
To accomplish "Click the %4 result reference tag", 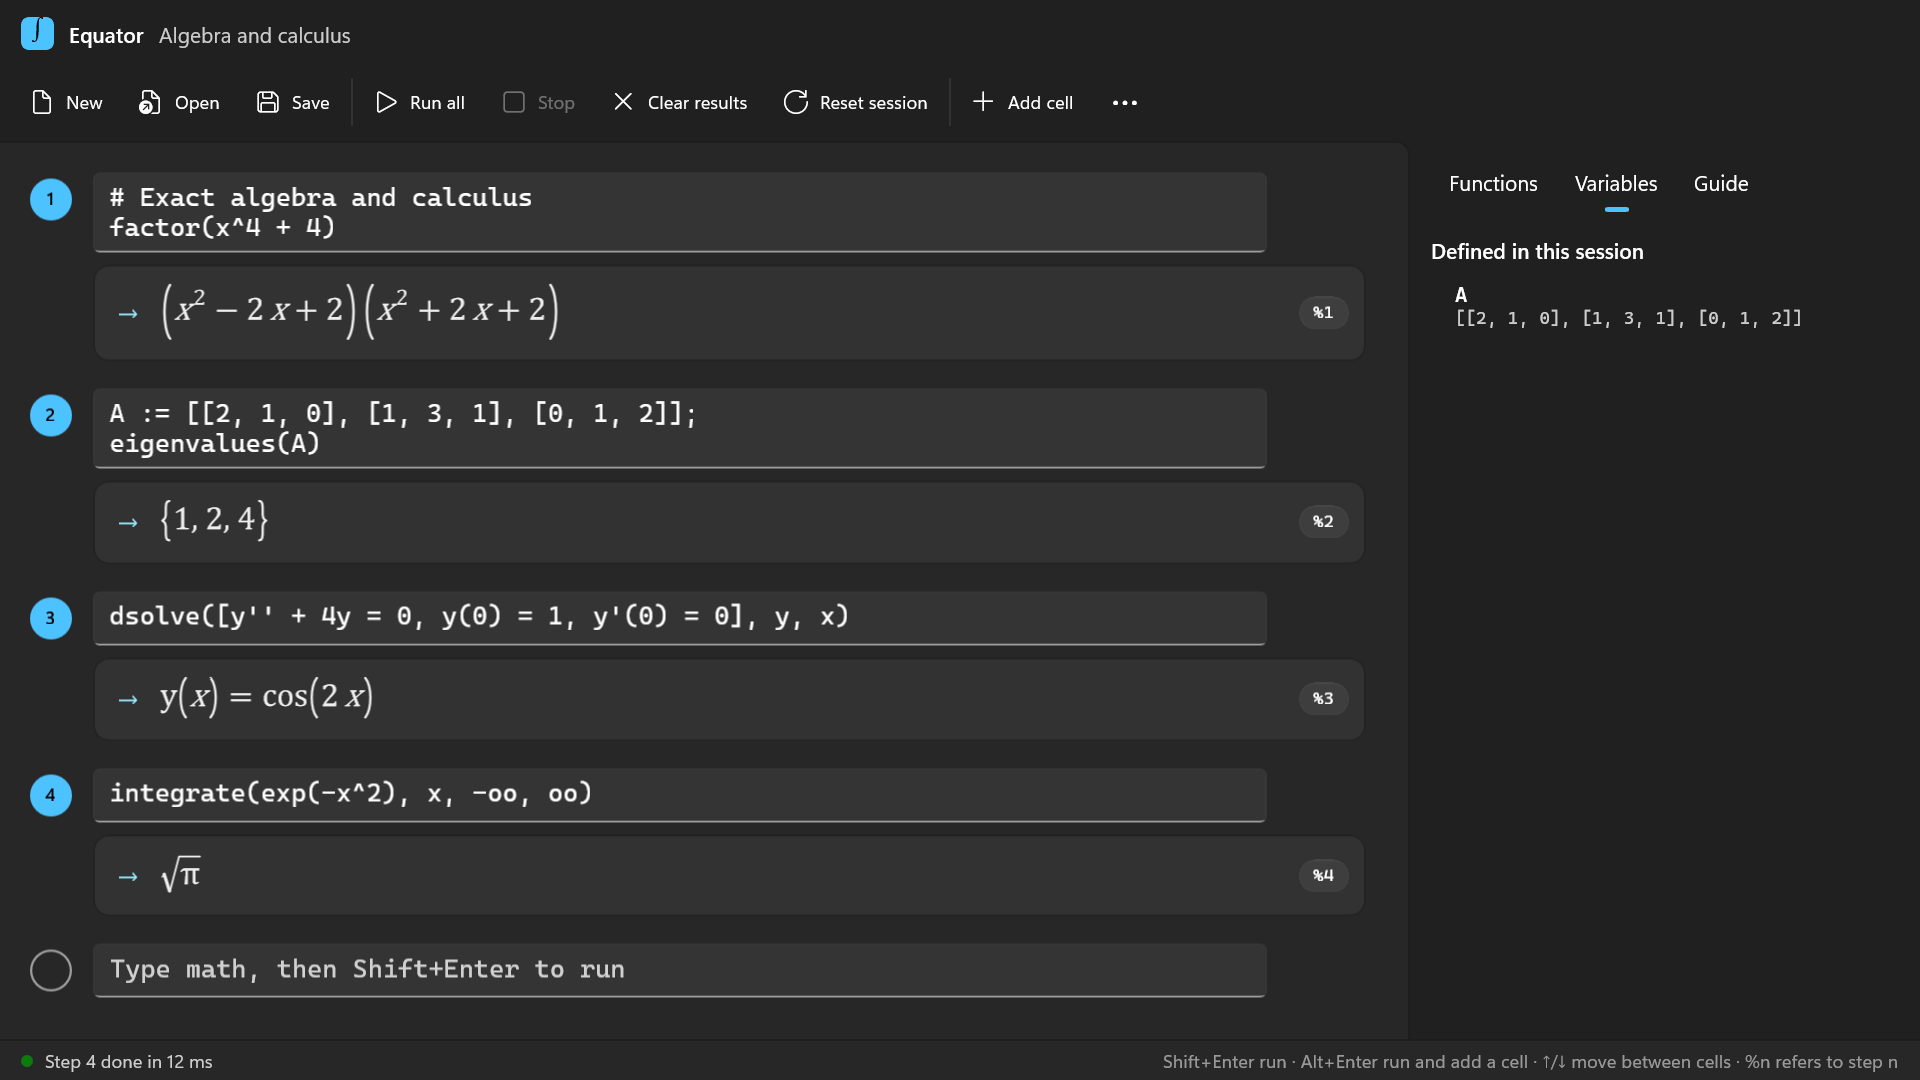I will pos(1323,876).
